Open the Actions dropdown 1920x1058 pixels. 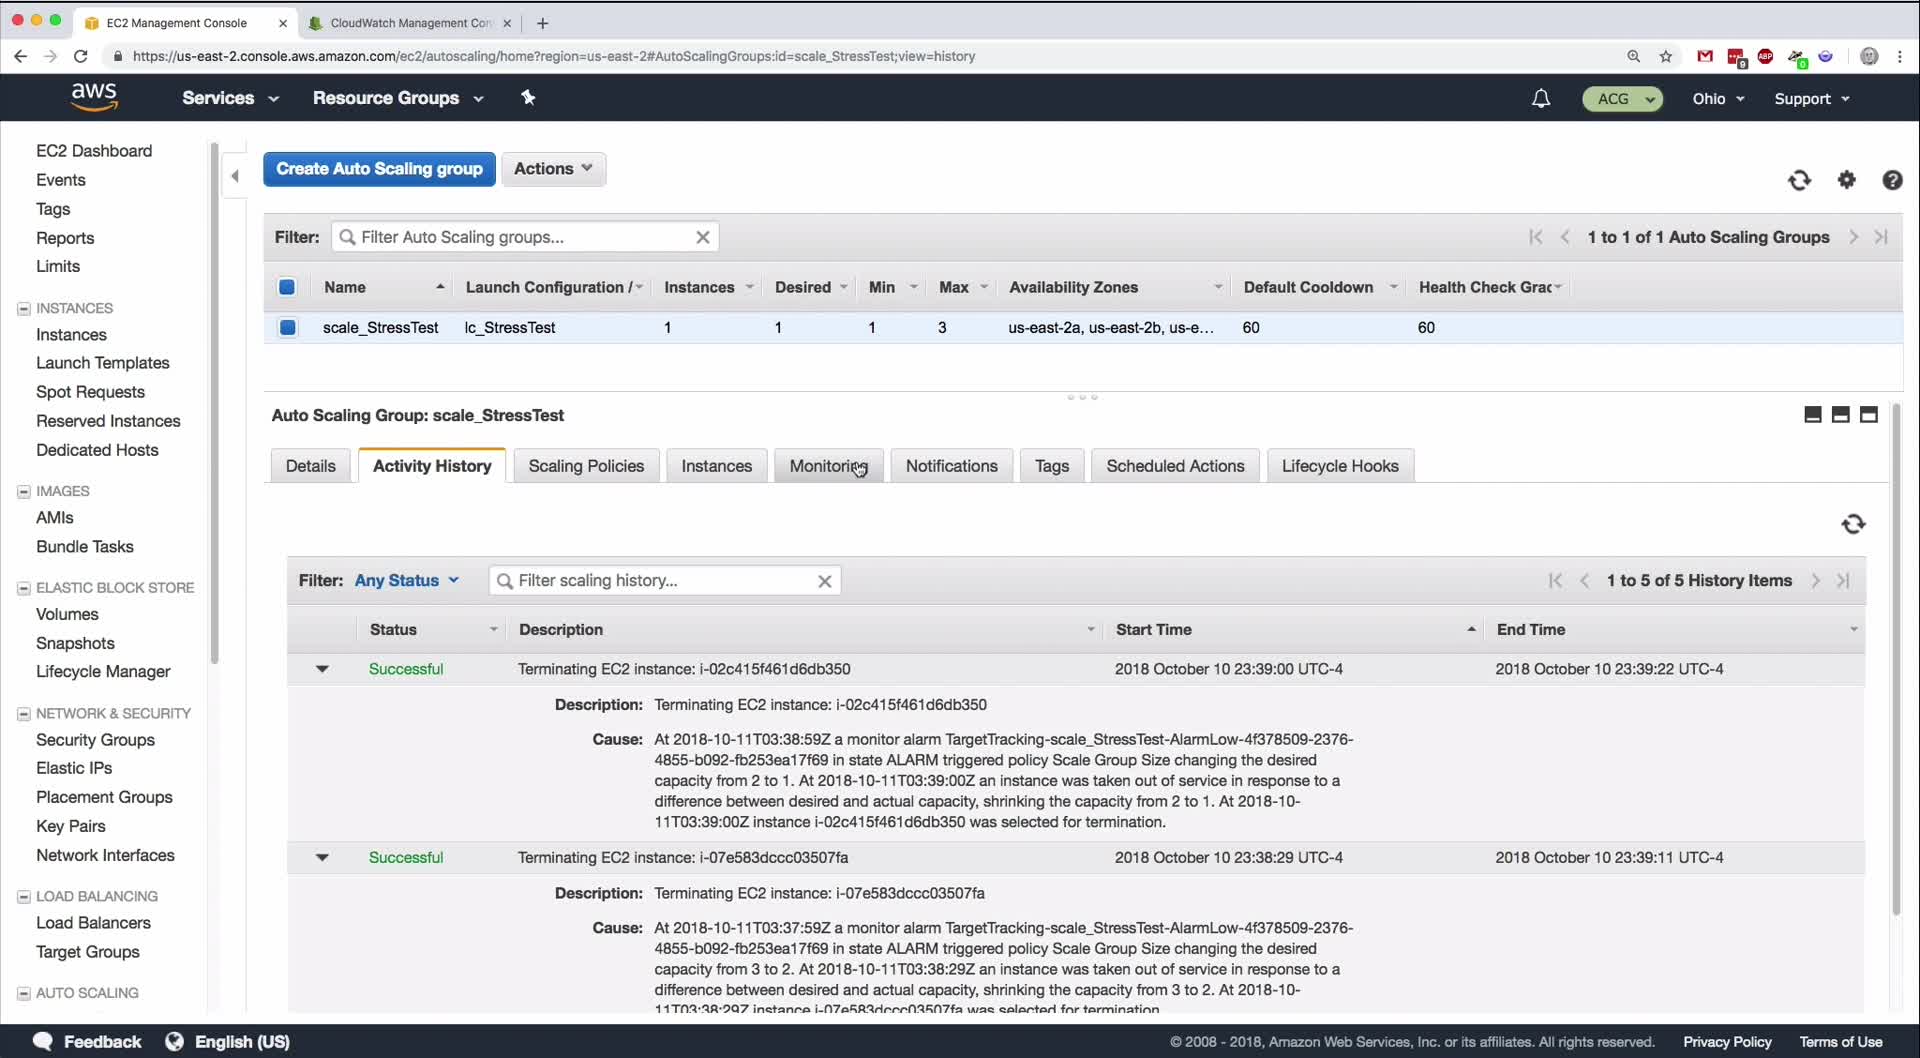[553, 169]
